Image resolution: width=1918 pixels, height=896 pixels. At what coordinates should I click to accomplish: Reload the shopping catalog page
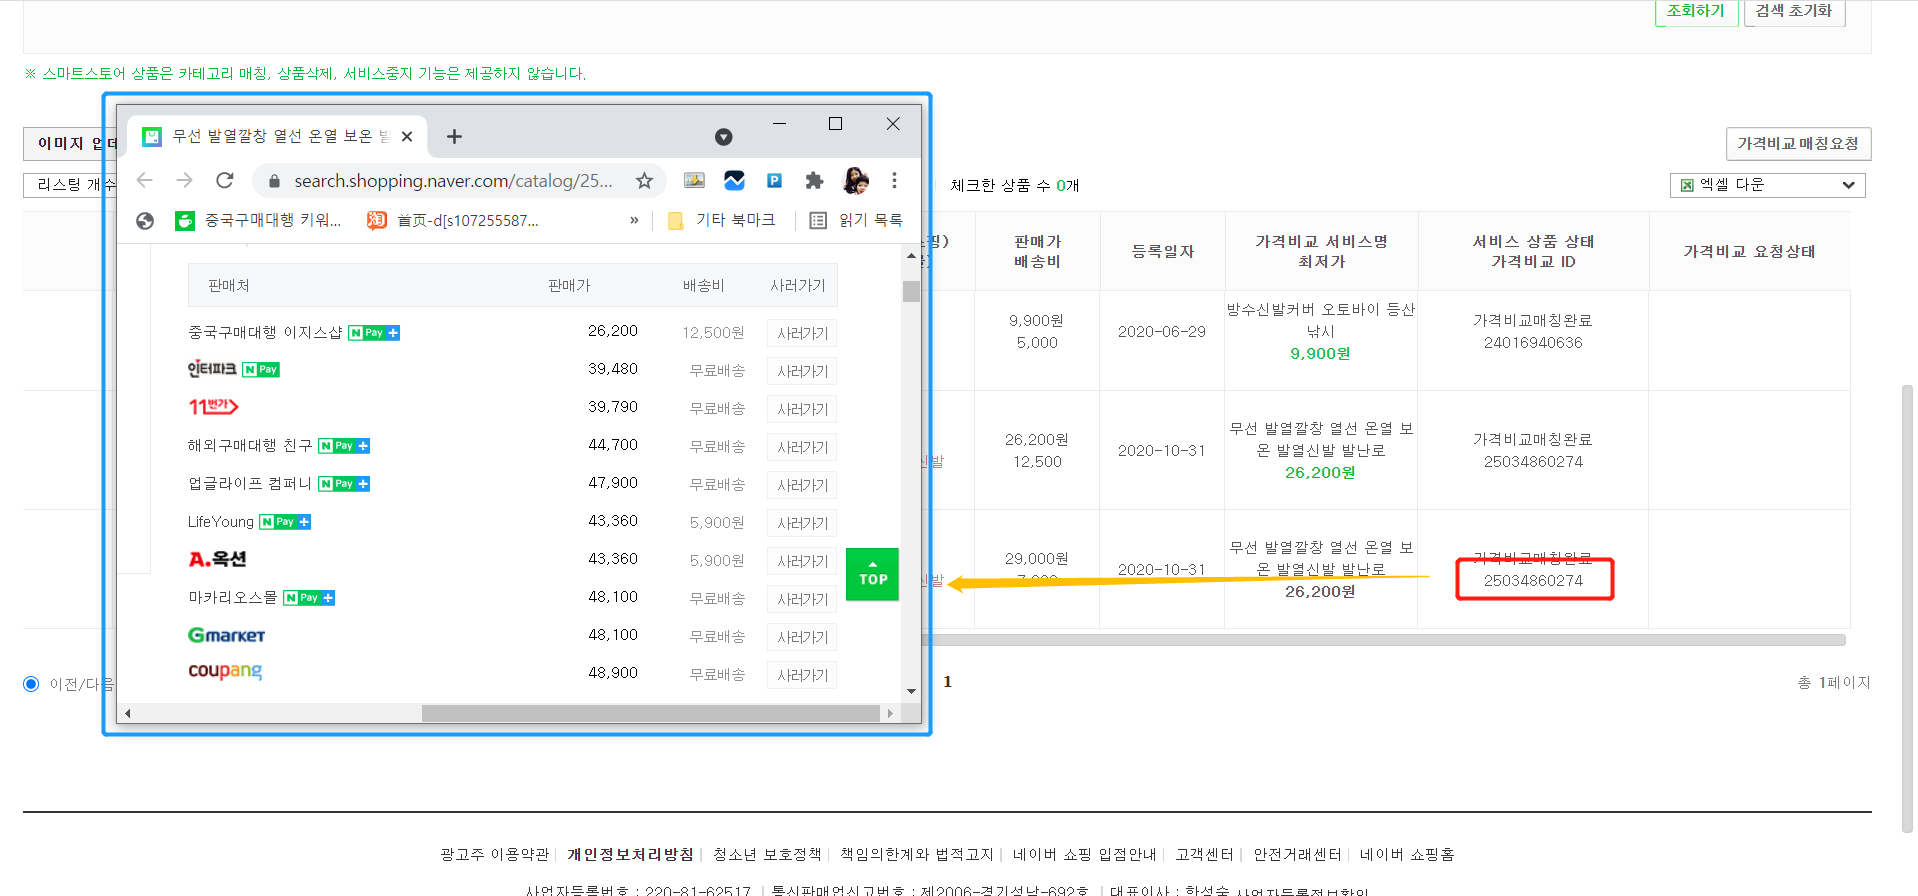click(225, 180)
